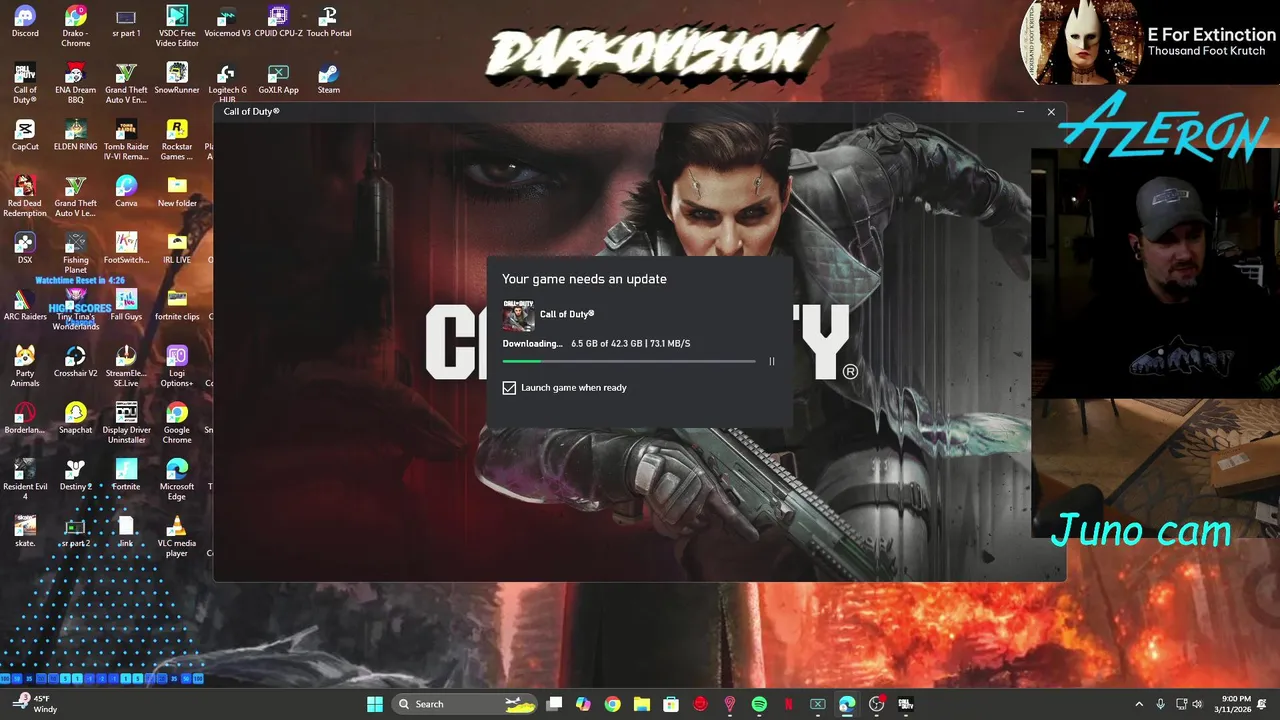Open the Destiny 2 shortcut
Viewport: 1280px width, 720px height.
[x=75, y=476]
